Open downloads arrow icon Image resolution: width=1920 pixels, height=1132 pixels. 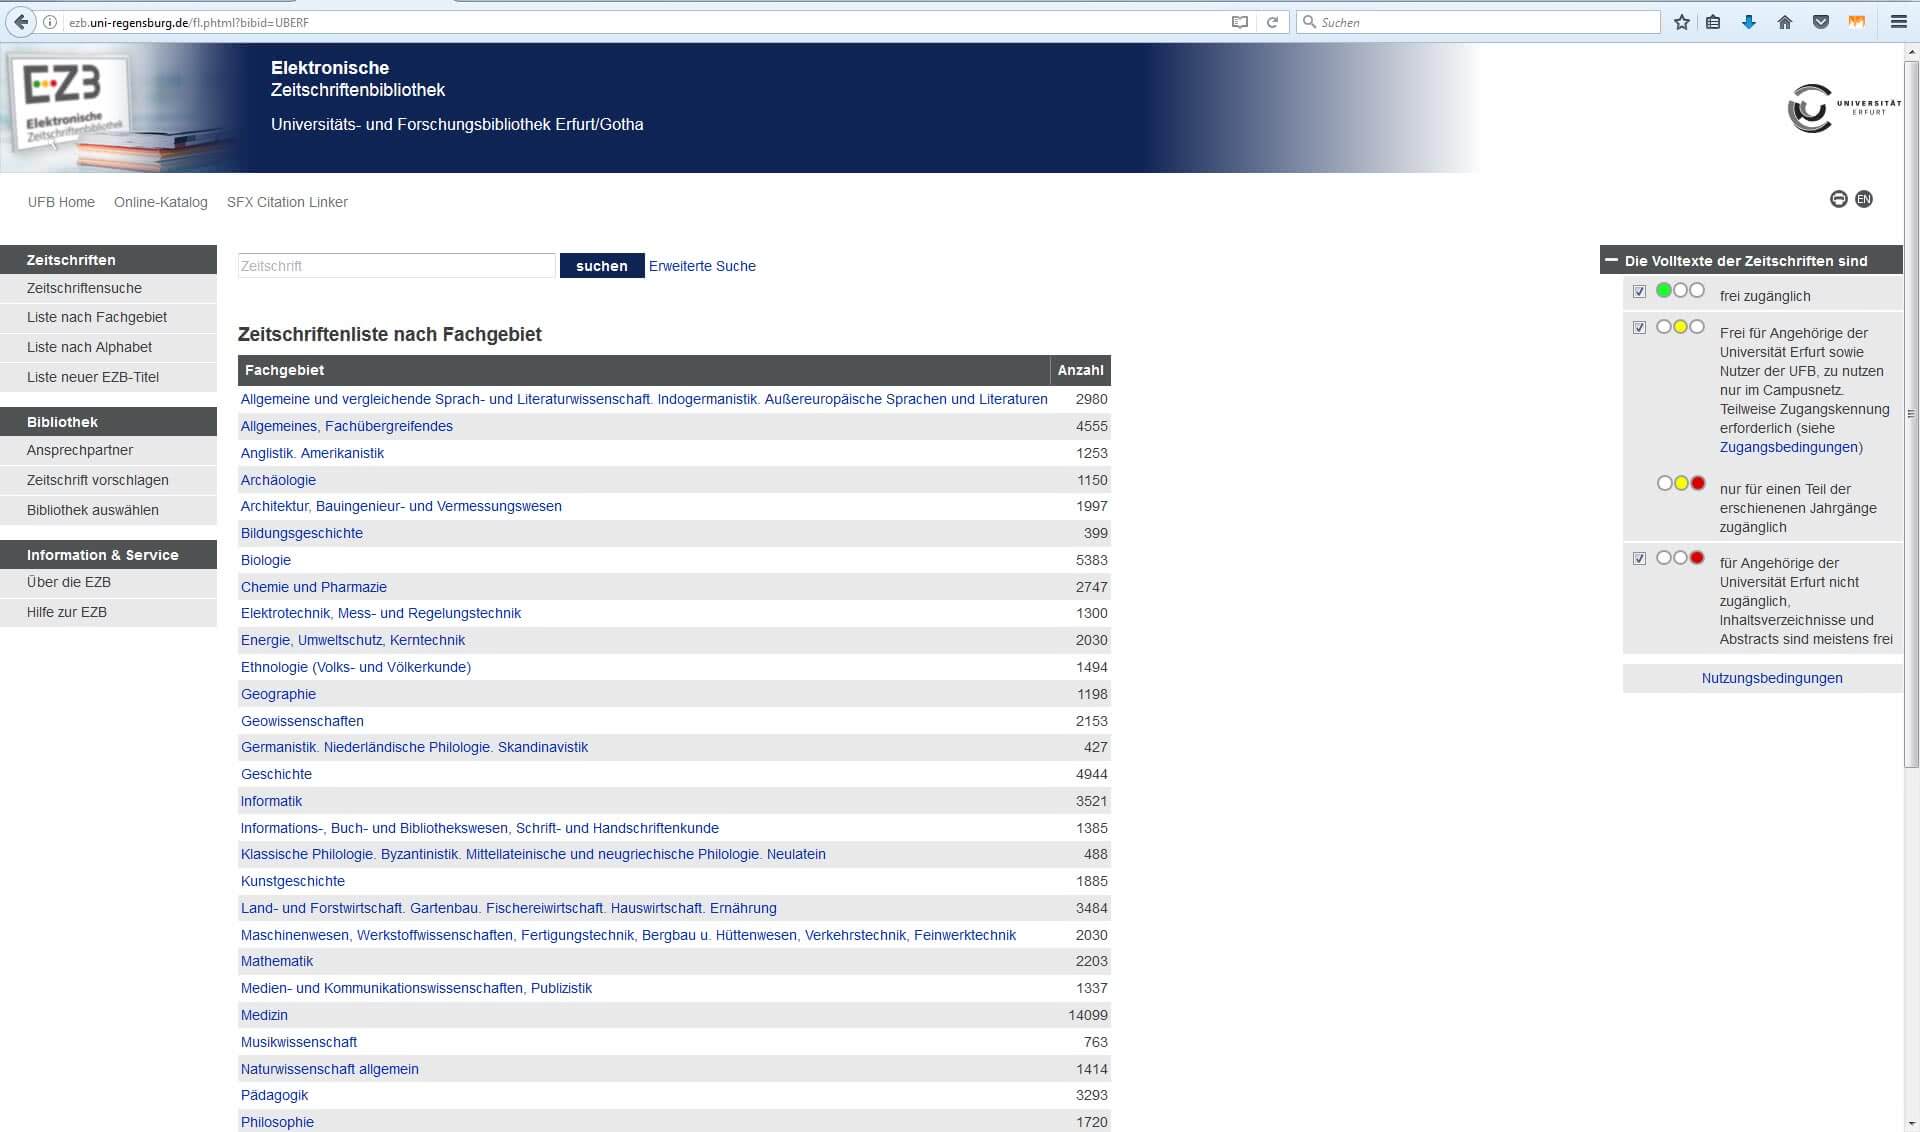[1749, 22]
